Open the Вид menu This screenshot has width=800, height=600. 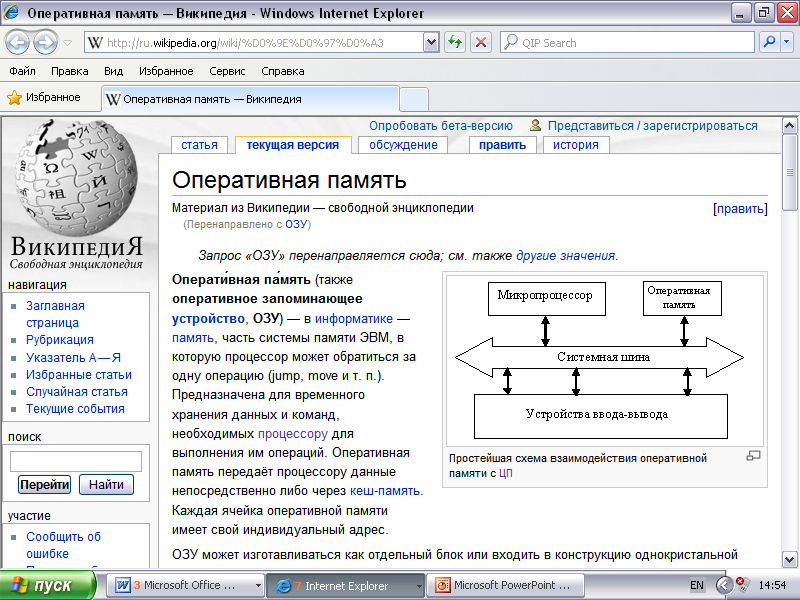pyautogui.click(x=113, y=71)
